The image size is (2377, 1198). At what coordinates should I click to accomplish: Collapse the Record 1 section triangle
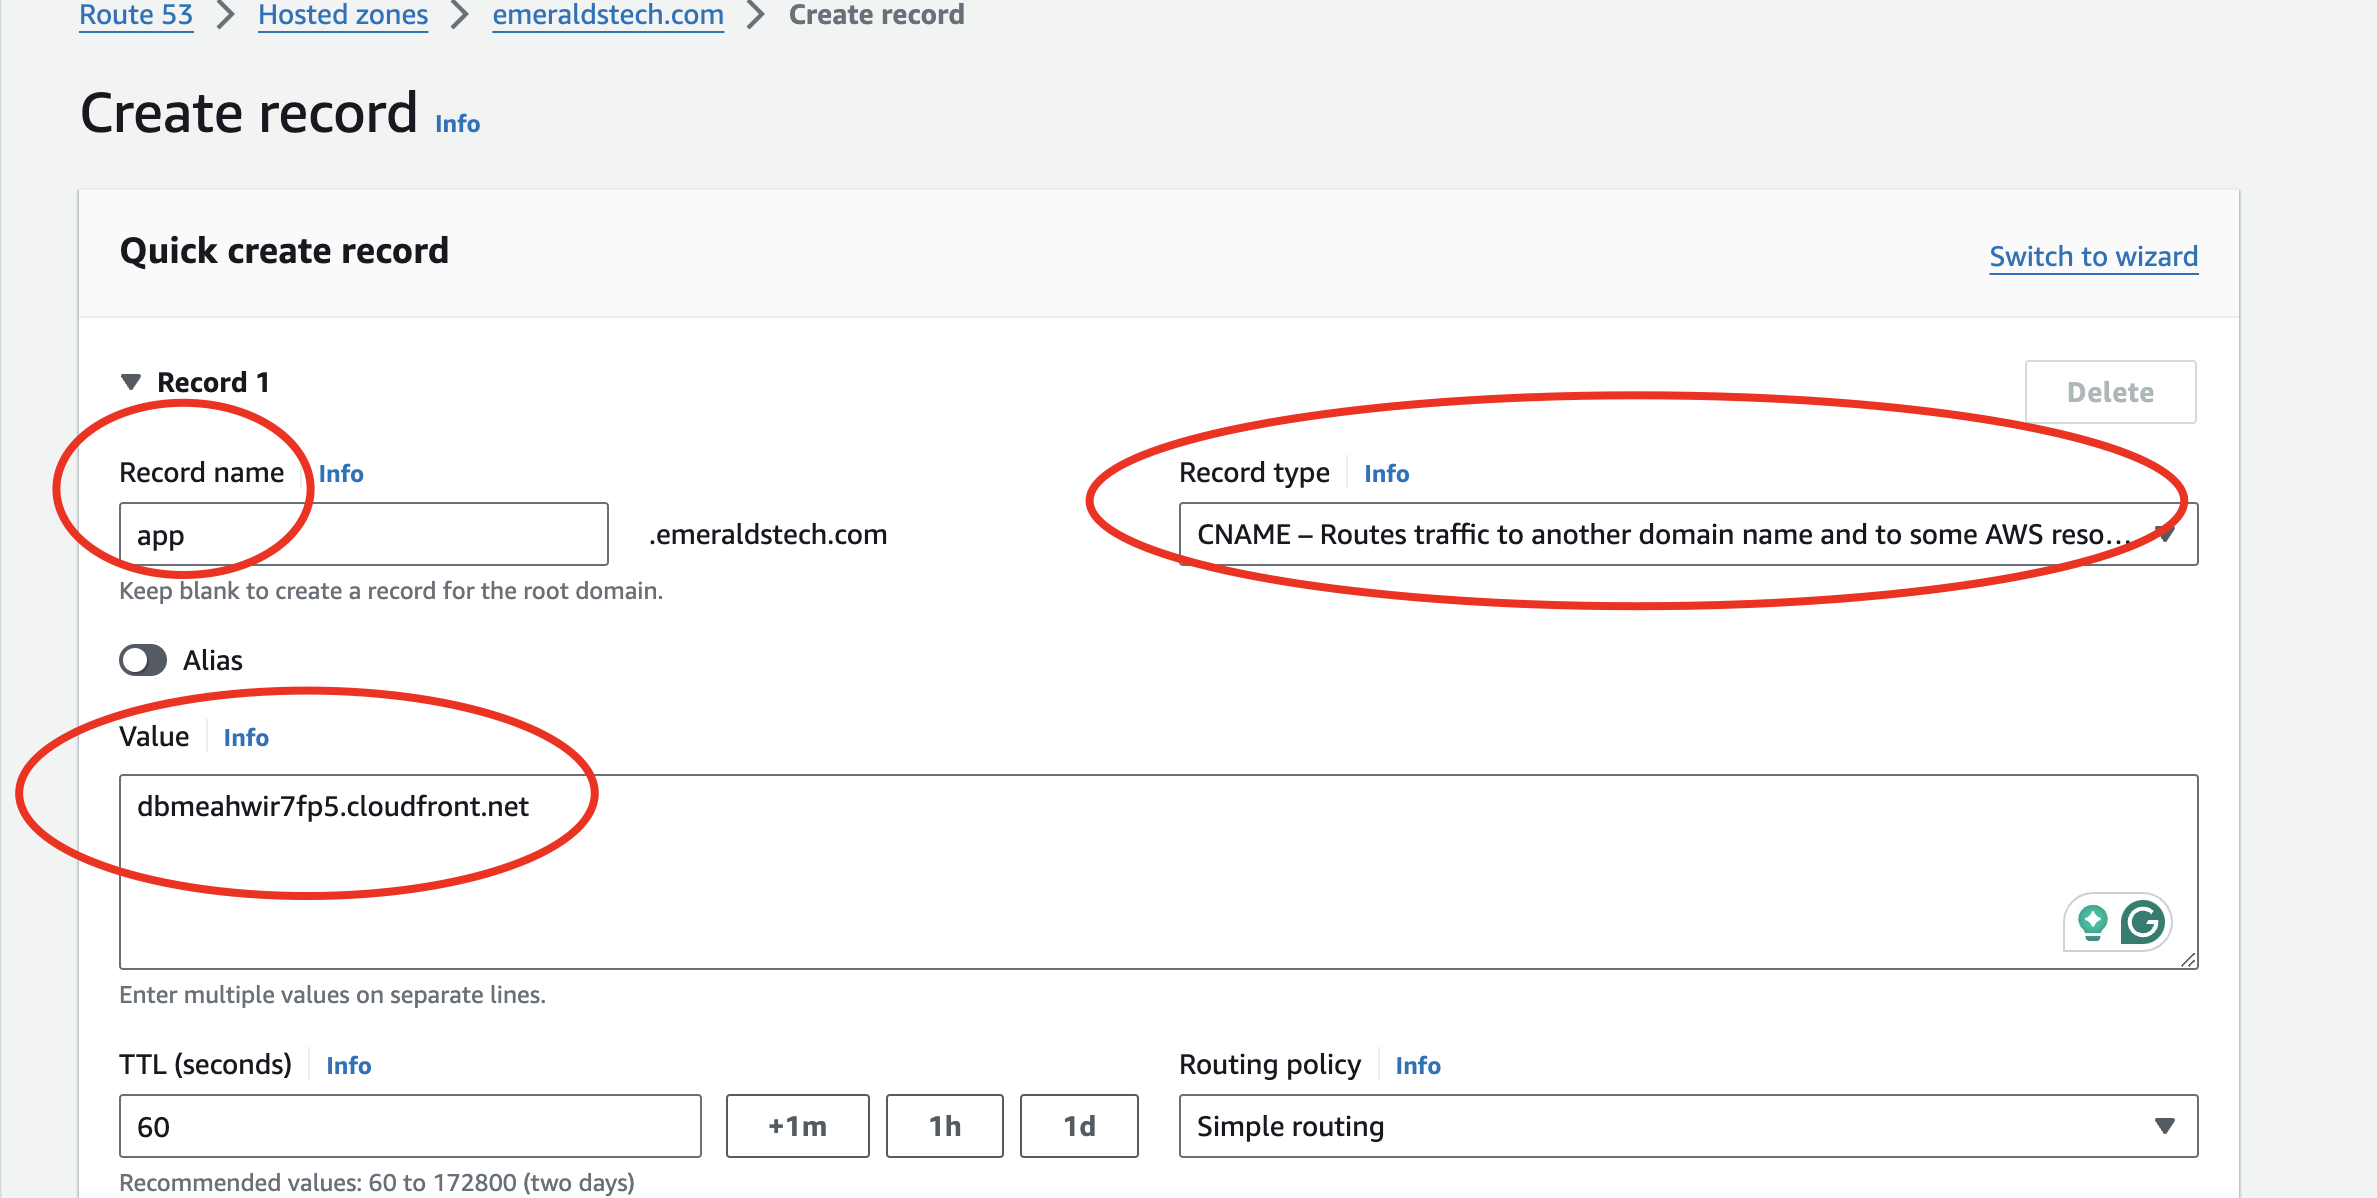point(131,382)
